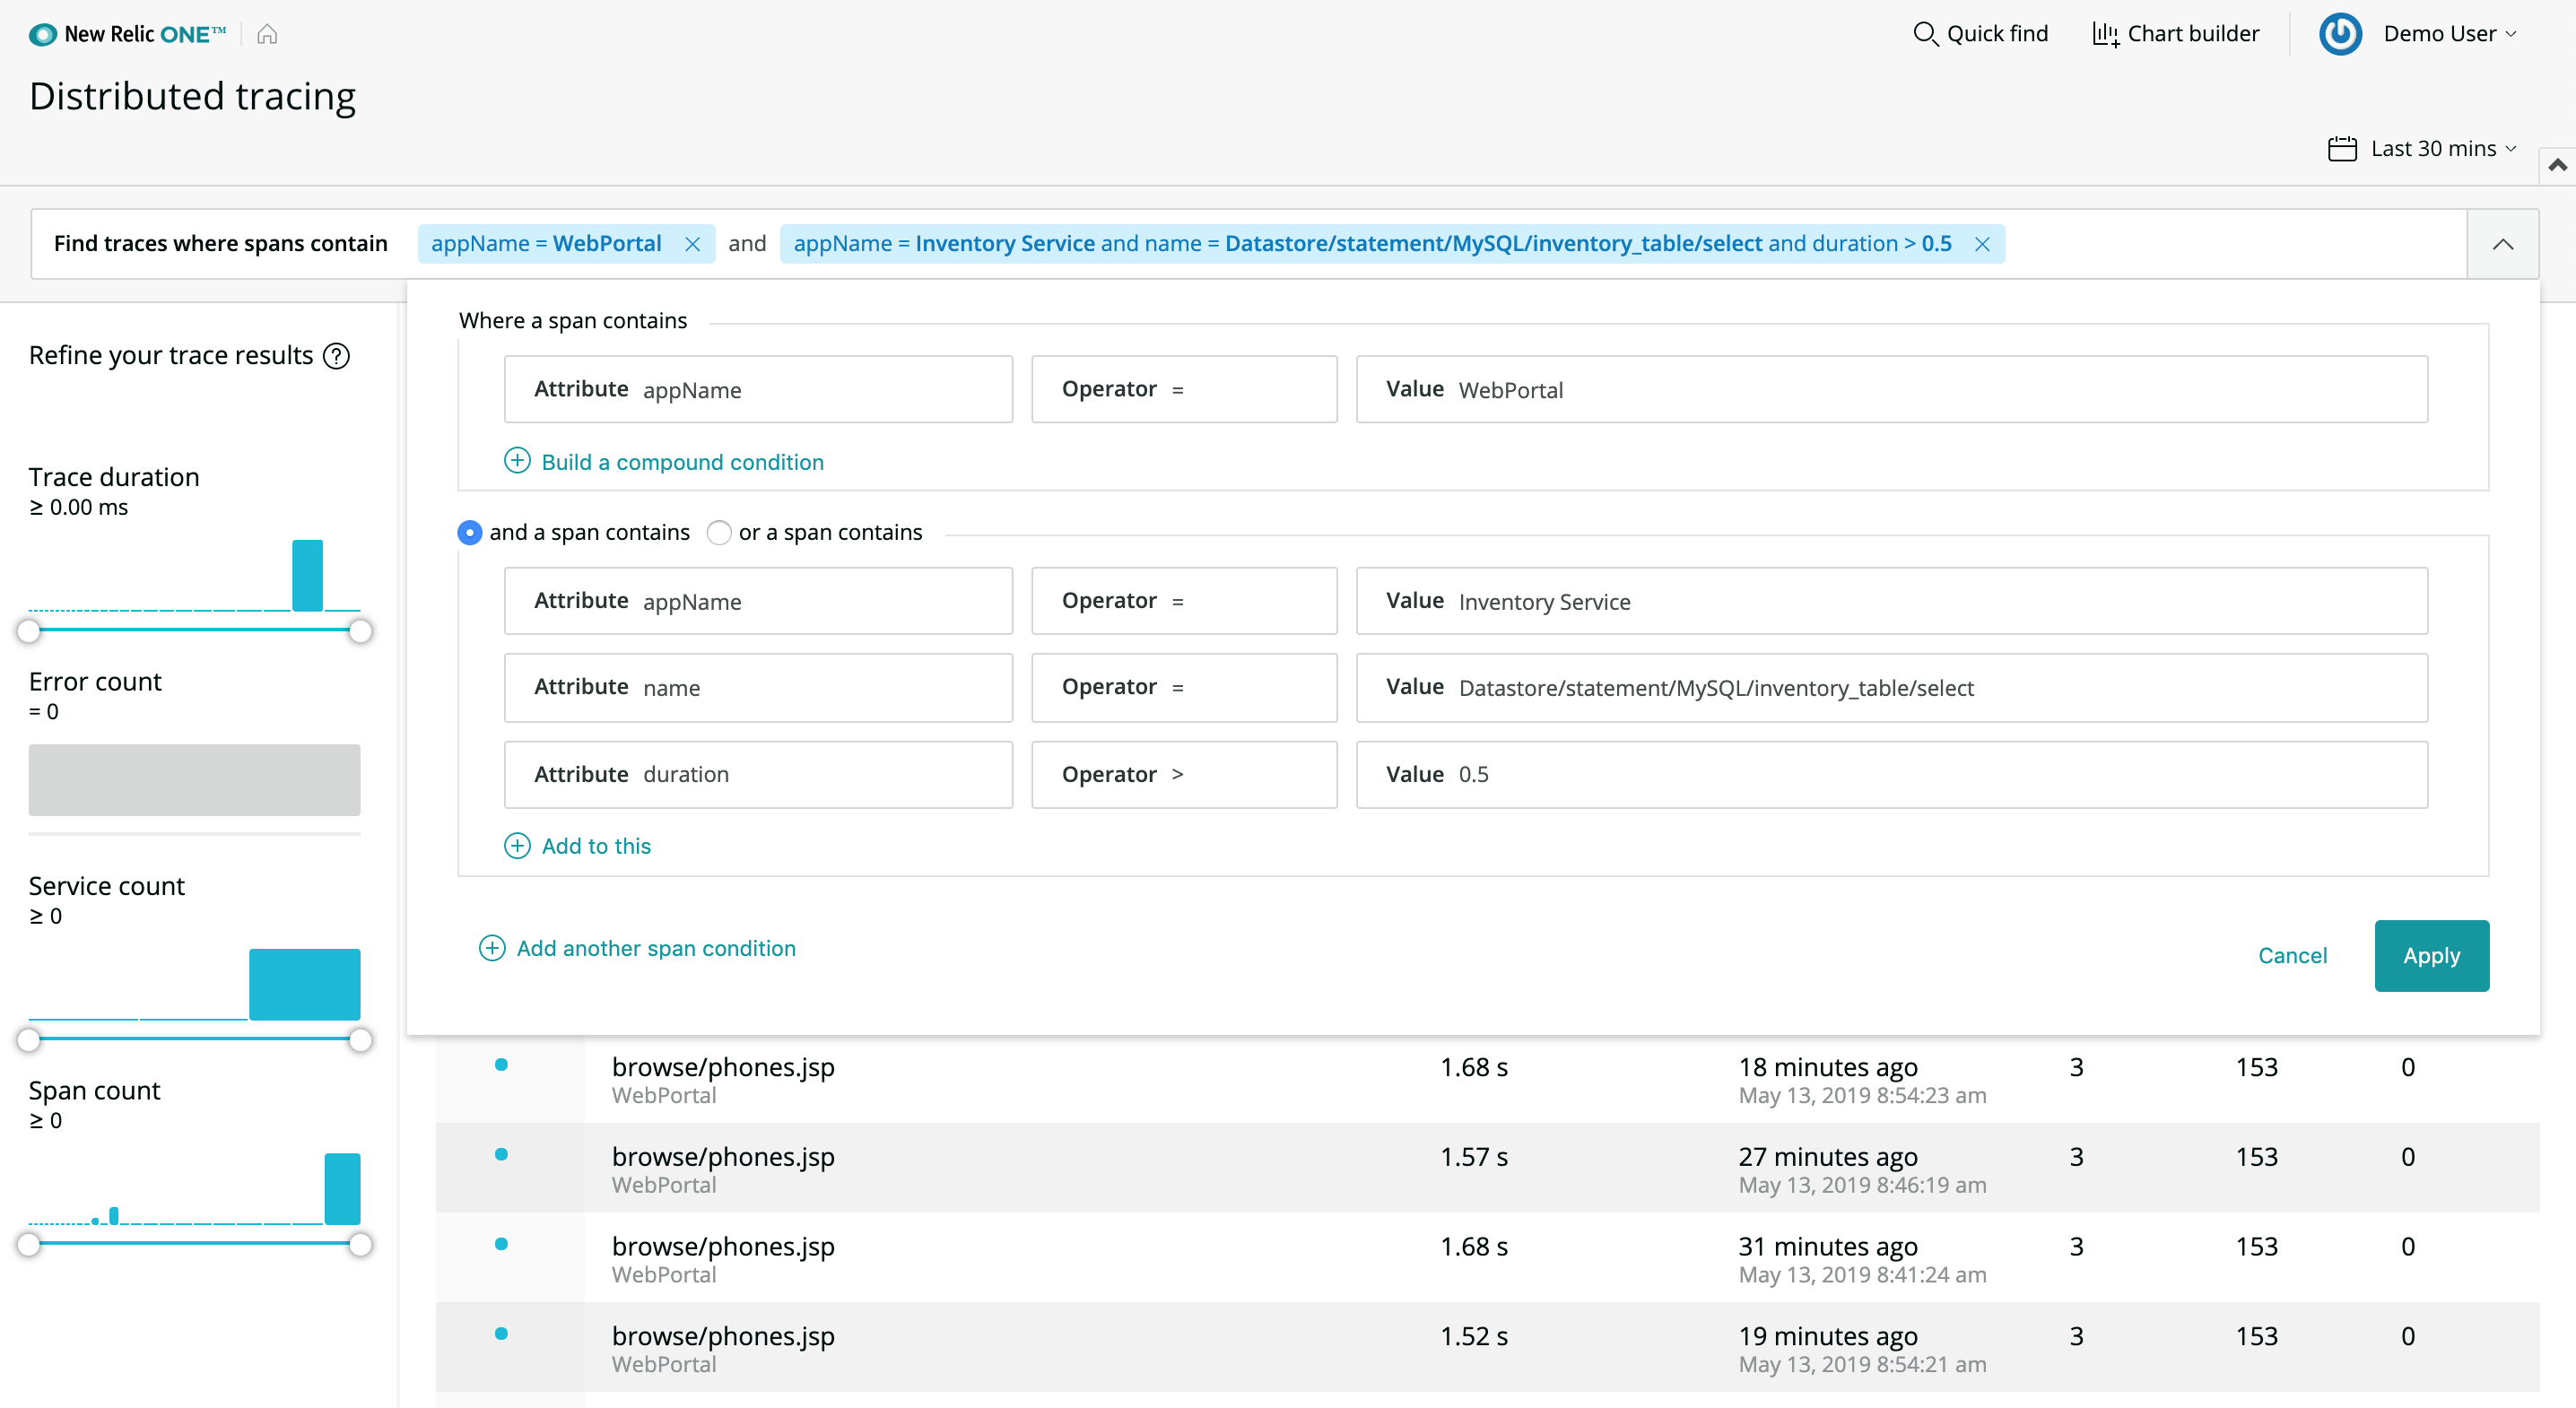Click the Value field containing WebPortal
Viewport: 2576px width, 1408px height.
[1891, 389]
